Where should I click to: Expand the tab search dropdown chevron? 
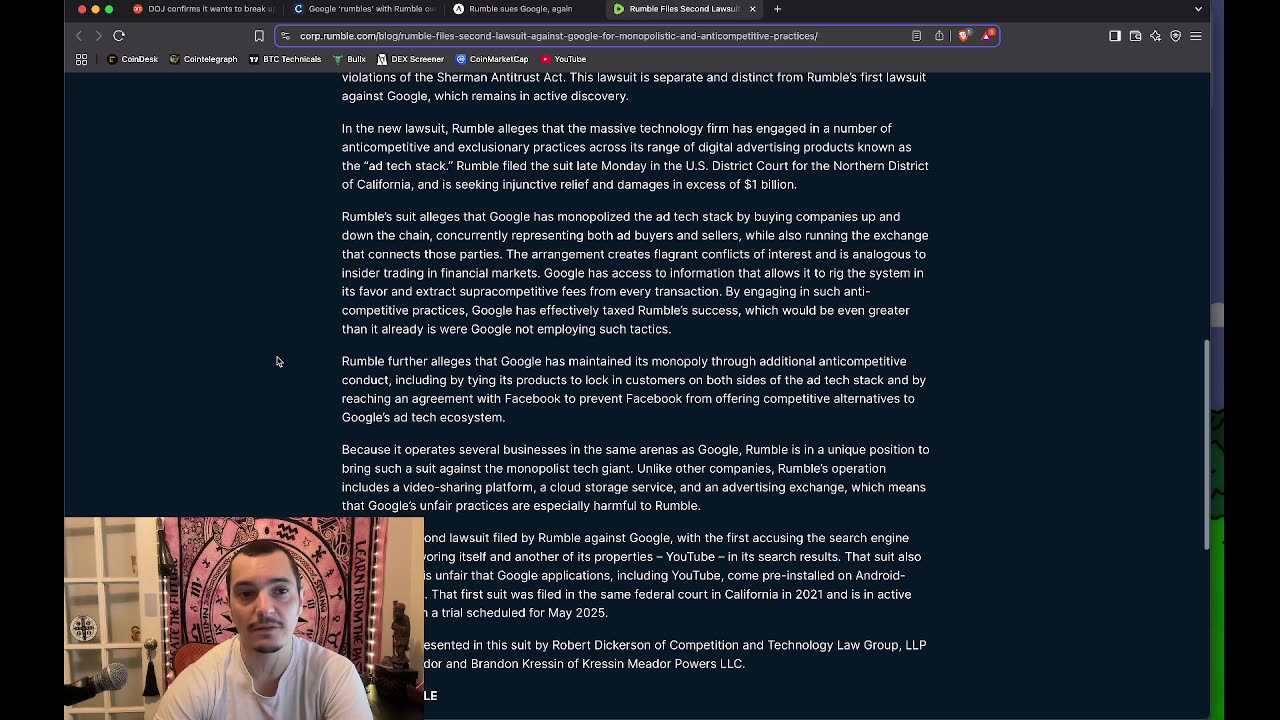[x=1198, y=9]
